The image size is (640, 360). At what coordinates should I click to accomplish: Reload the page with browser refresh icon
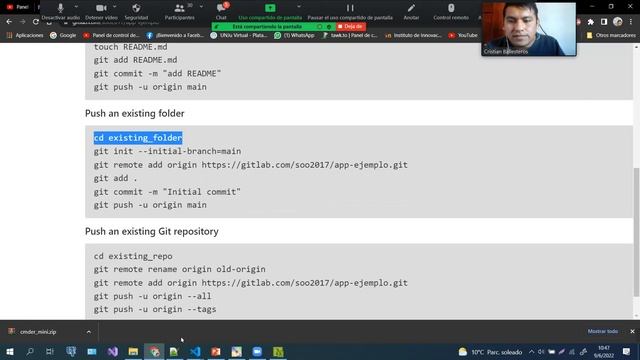point(36,22)
